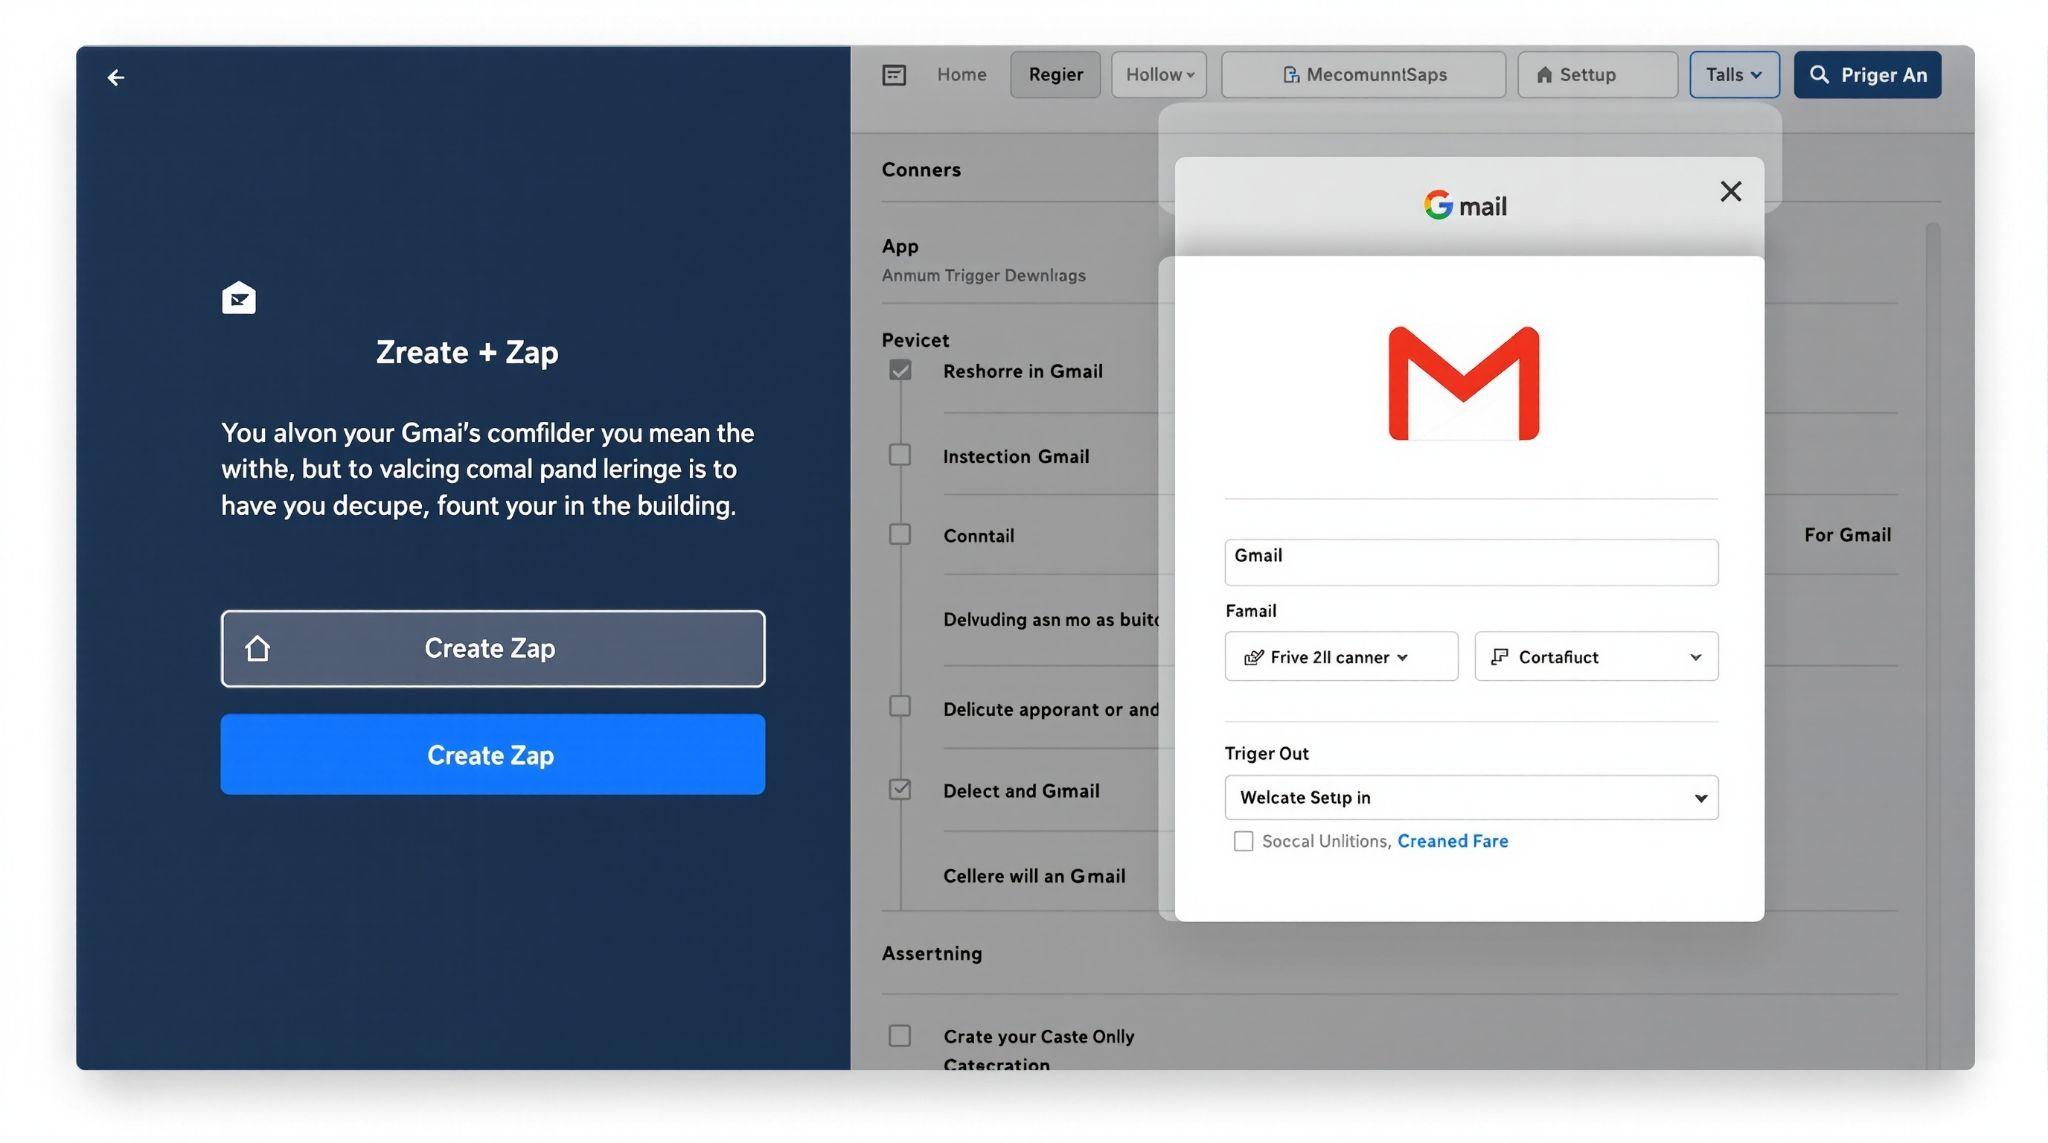2048x1143 pixels.
Task: Follow the Creaned Fare link
Action: click(1452, 841)
